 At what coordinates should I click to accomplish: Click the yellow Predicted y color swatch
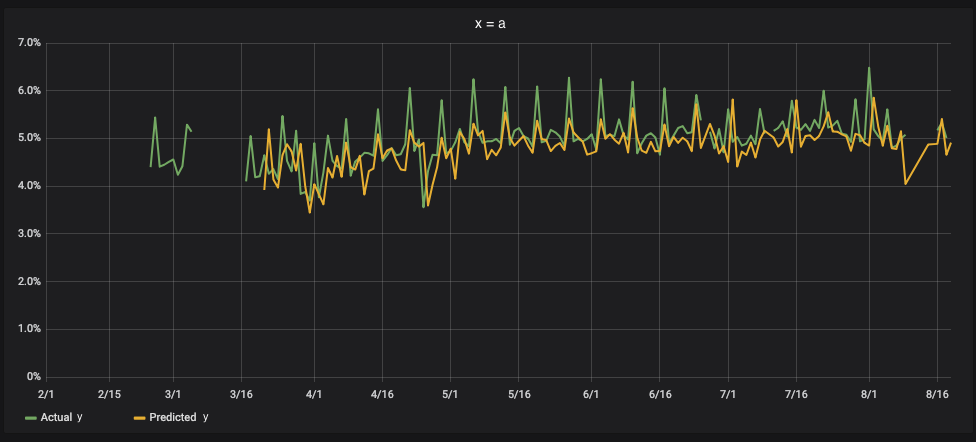(140, 418)
